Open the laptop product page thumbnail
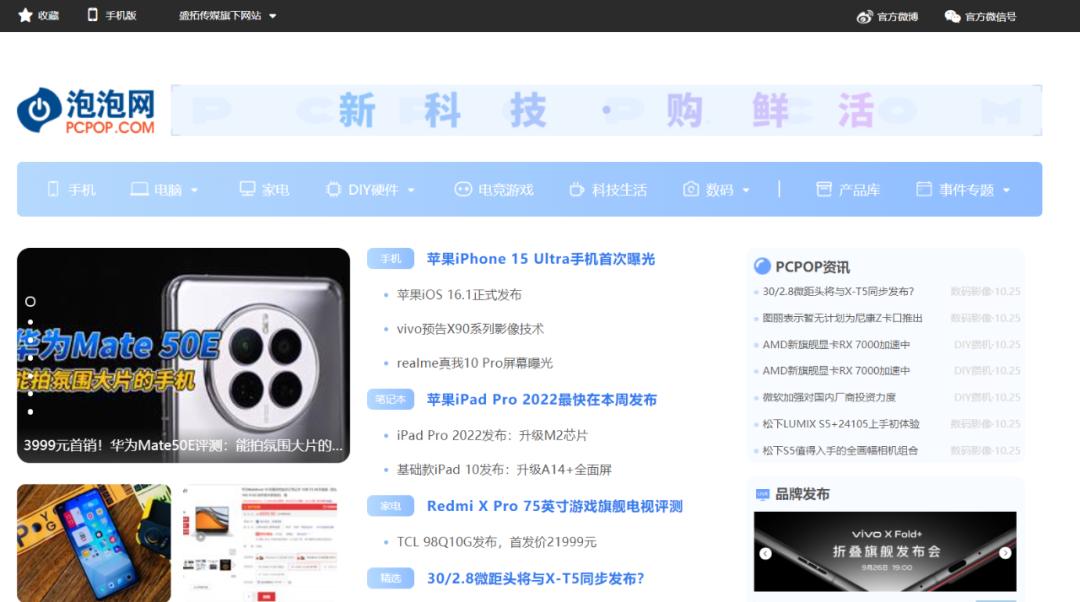Image resolution: width=1080 pixels, height=602 pixels. (x=260, y=543)
